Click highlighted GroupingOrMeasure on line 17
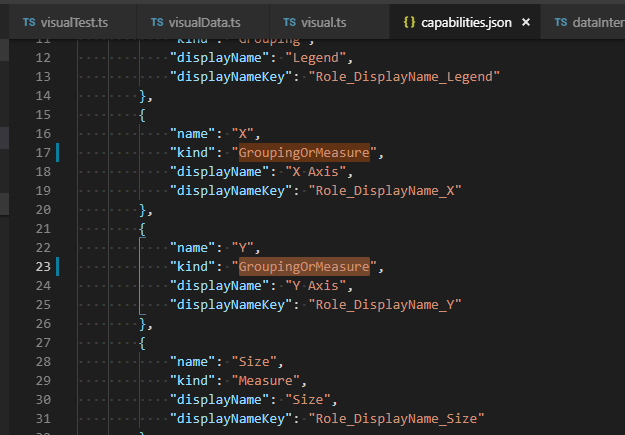This screenshot has height=435, width=625. [x=304, y=153]
